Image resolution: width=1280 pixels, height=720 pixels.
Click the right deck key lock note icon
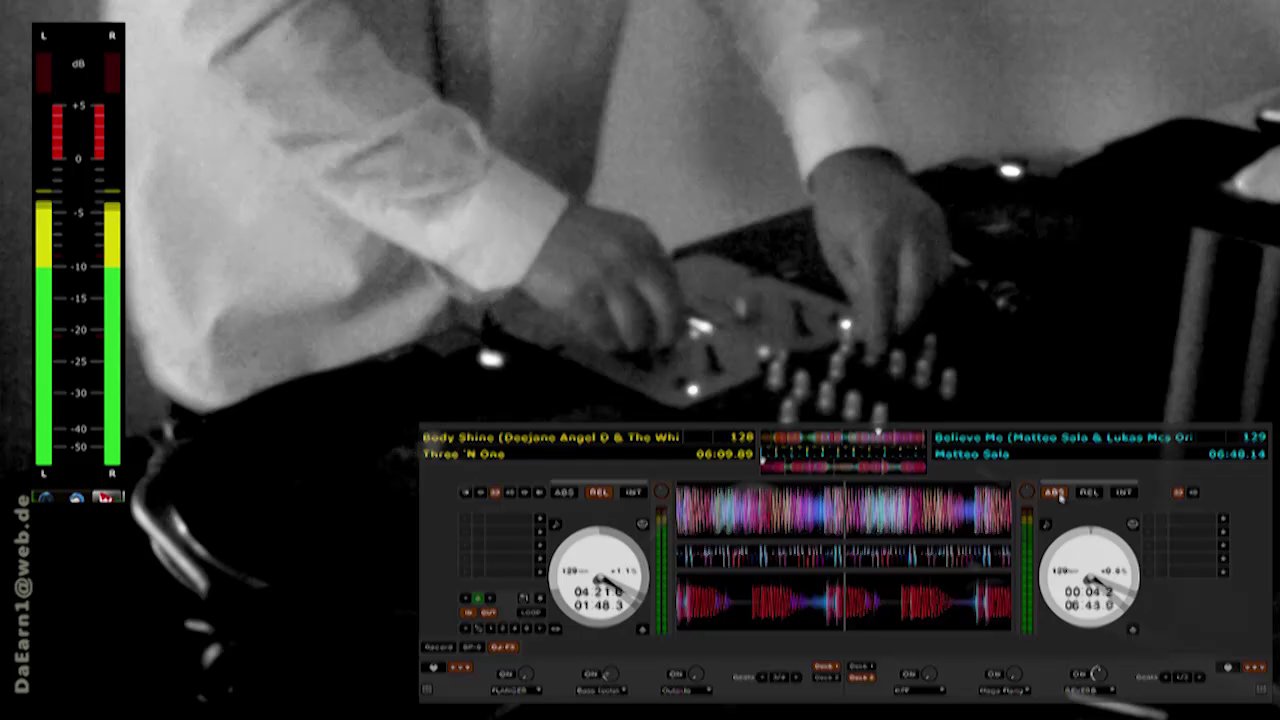point(1046,524)
